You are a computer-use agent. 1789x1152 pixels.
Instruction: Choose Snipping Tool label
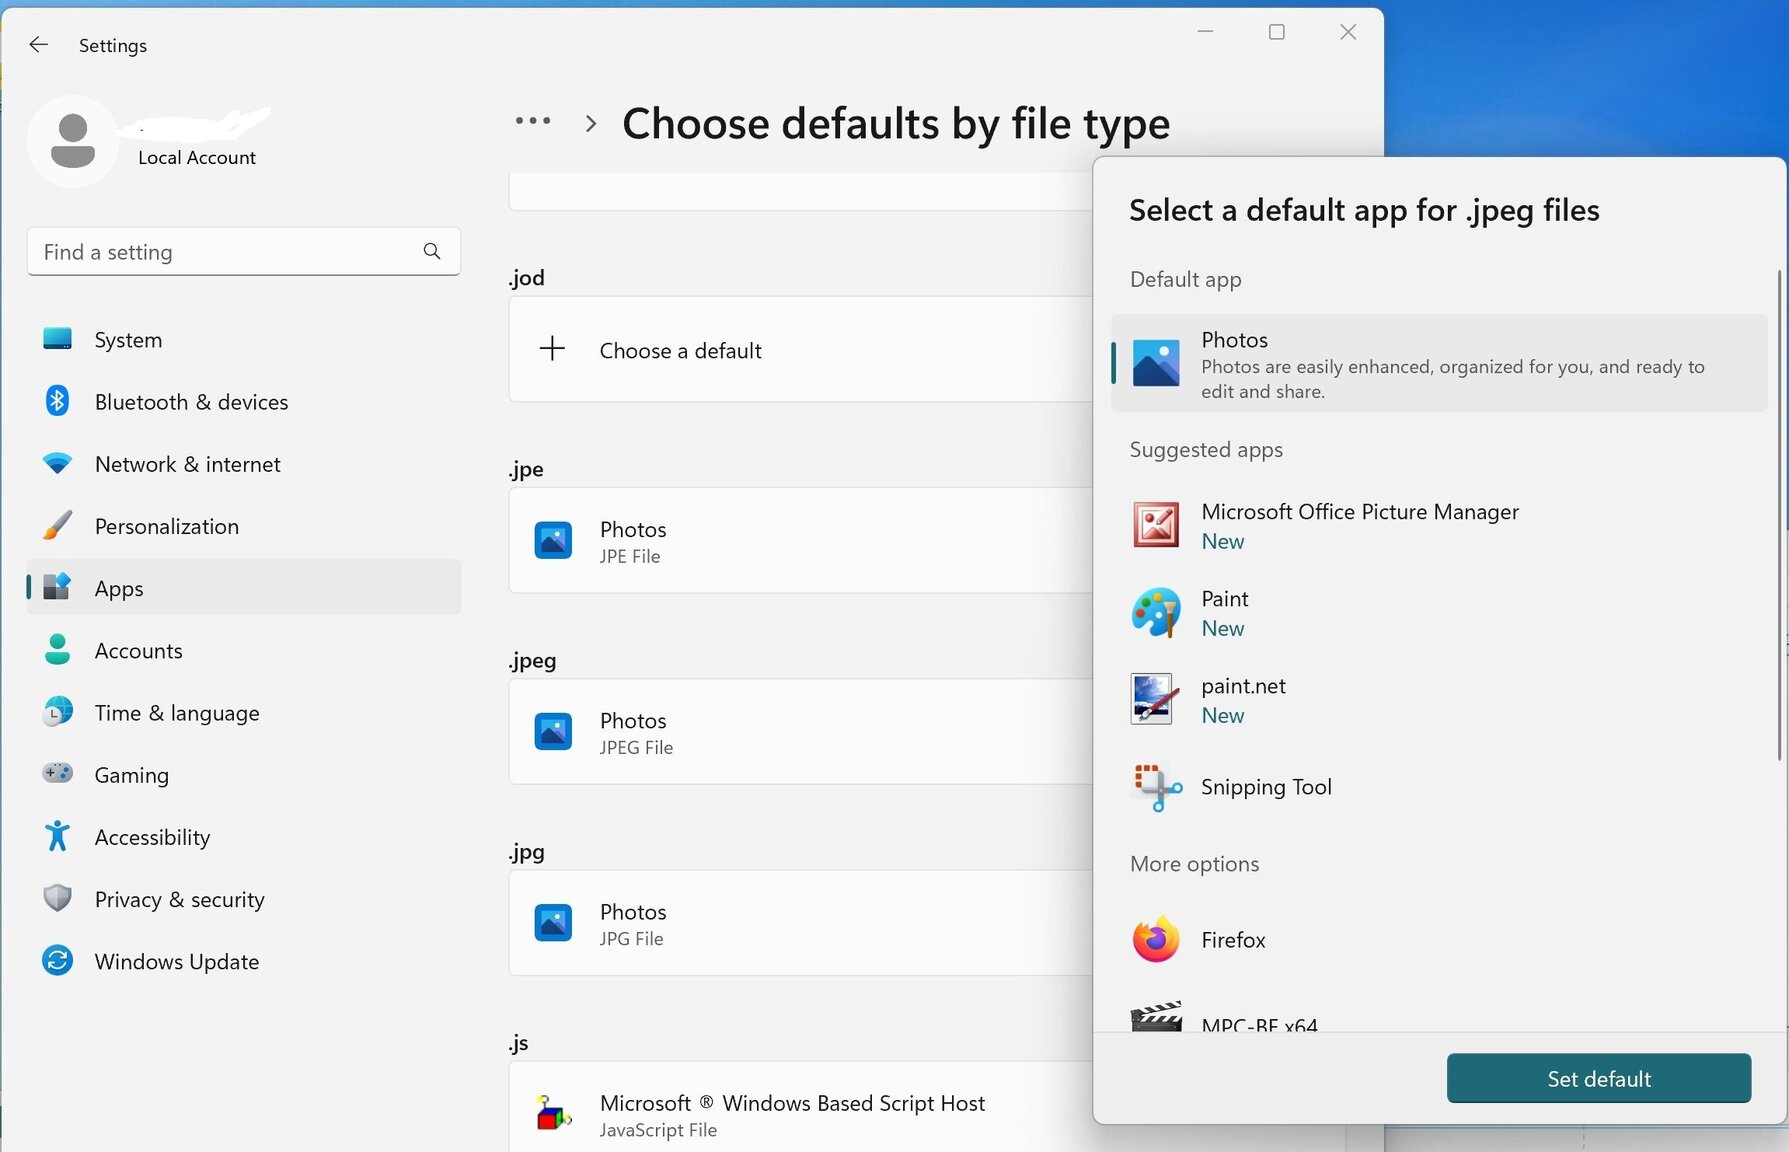(x=1266, y=787)
